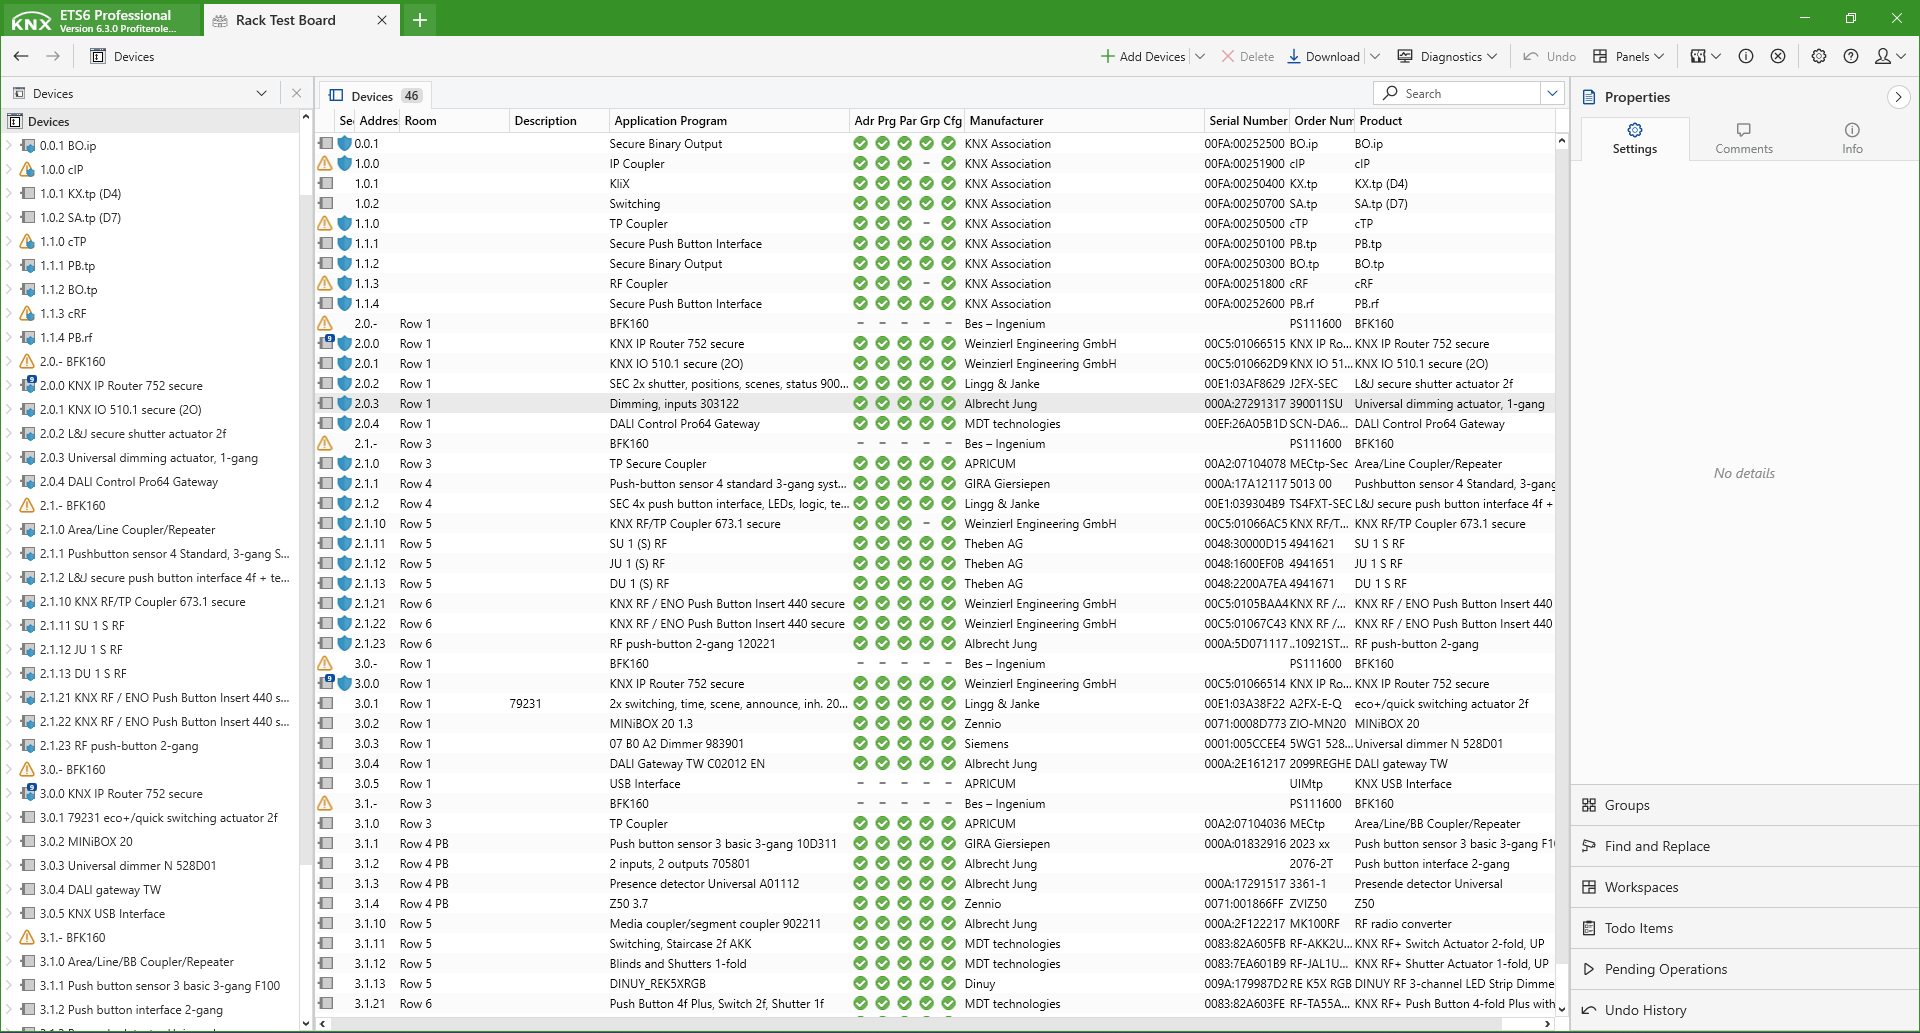Go back with the left arrow
The width and height of the screenshot is (1920, 1033).
tap(21, 56)
